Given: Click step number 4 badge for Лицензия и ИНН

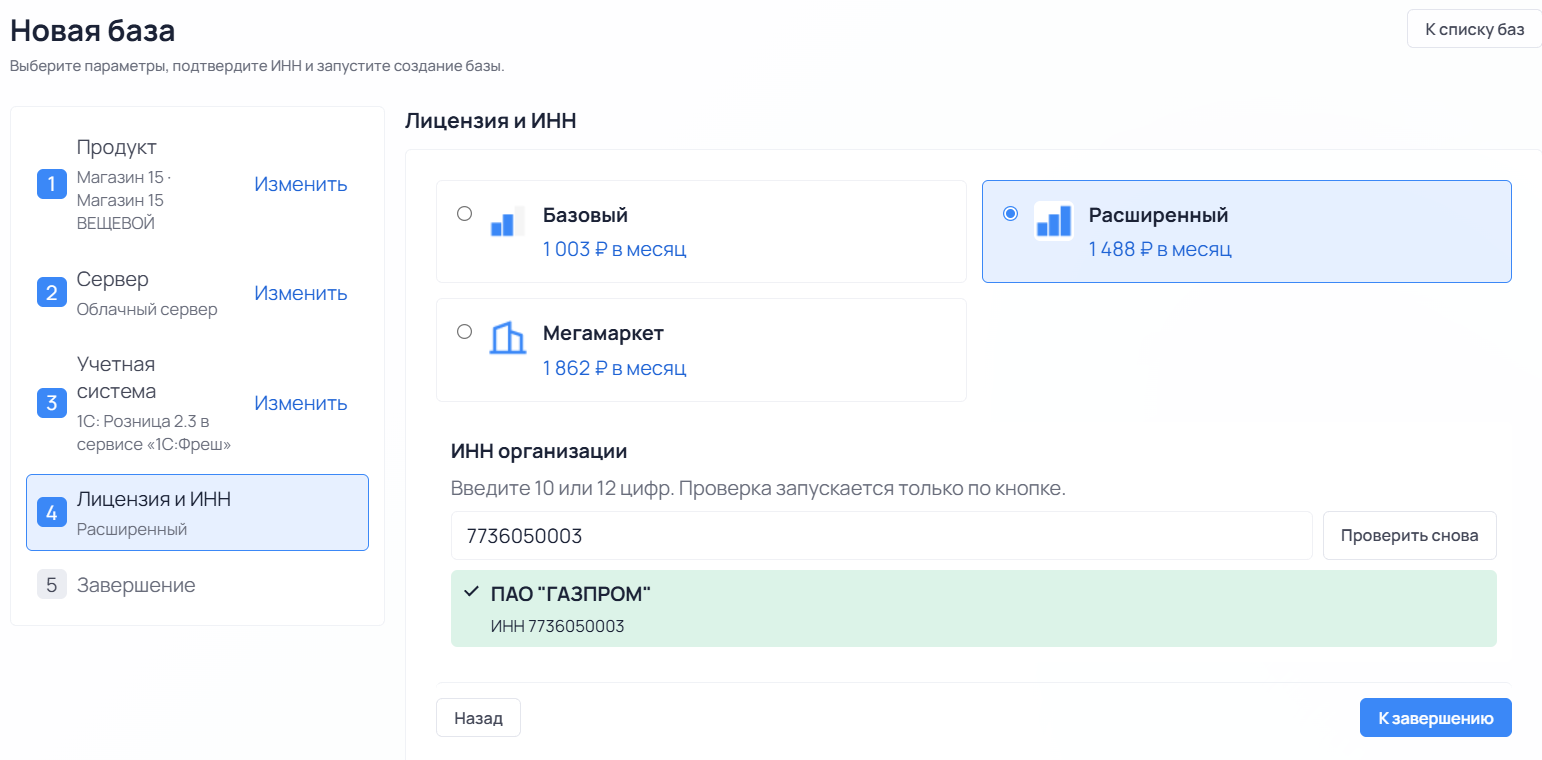Looking at the screenshot, I should (x=52, y=512).
